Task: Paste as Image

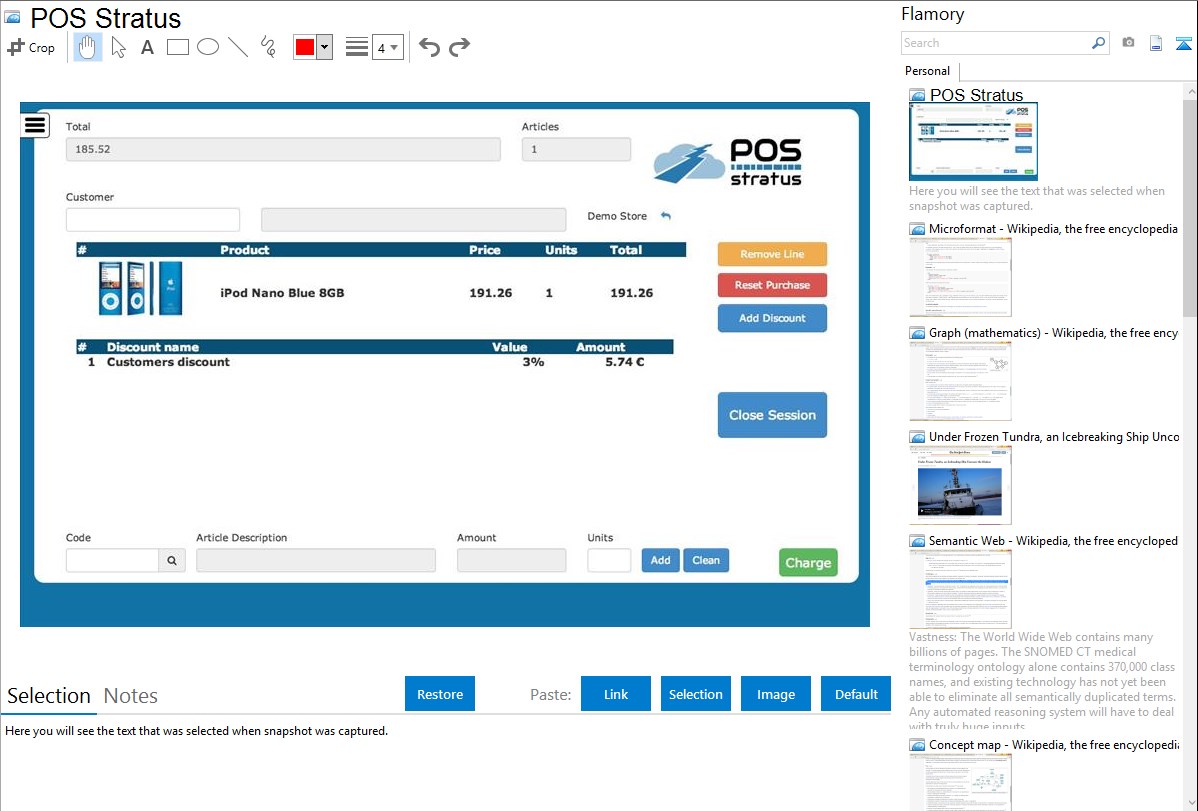Action: 775,694
